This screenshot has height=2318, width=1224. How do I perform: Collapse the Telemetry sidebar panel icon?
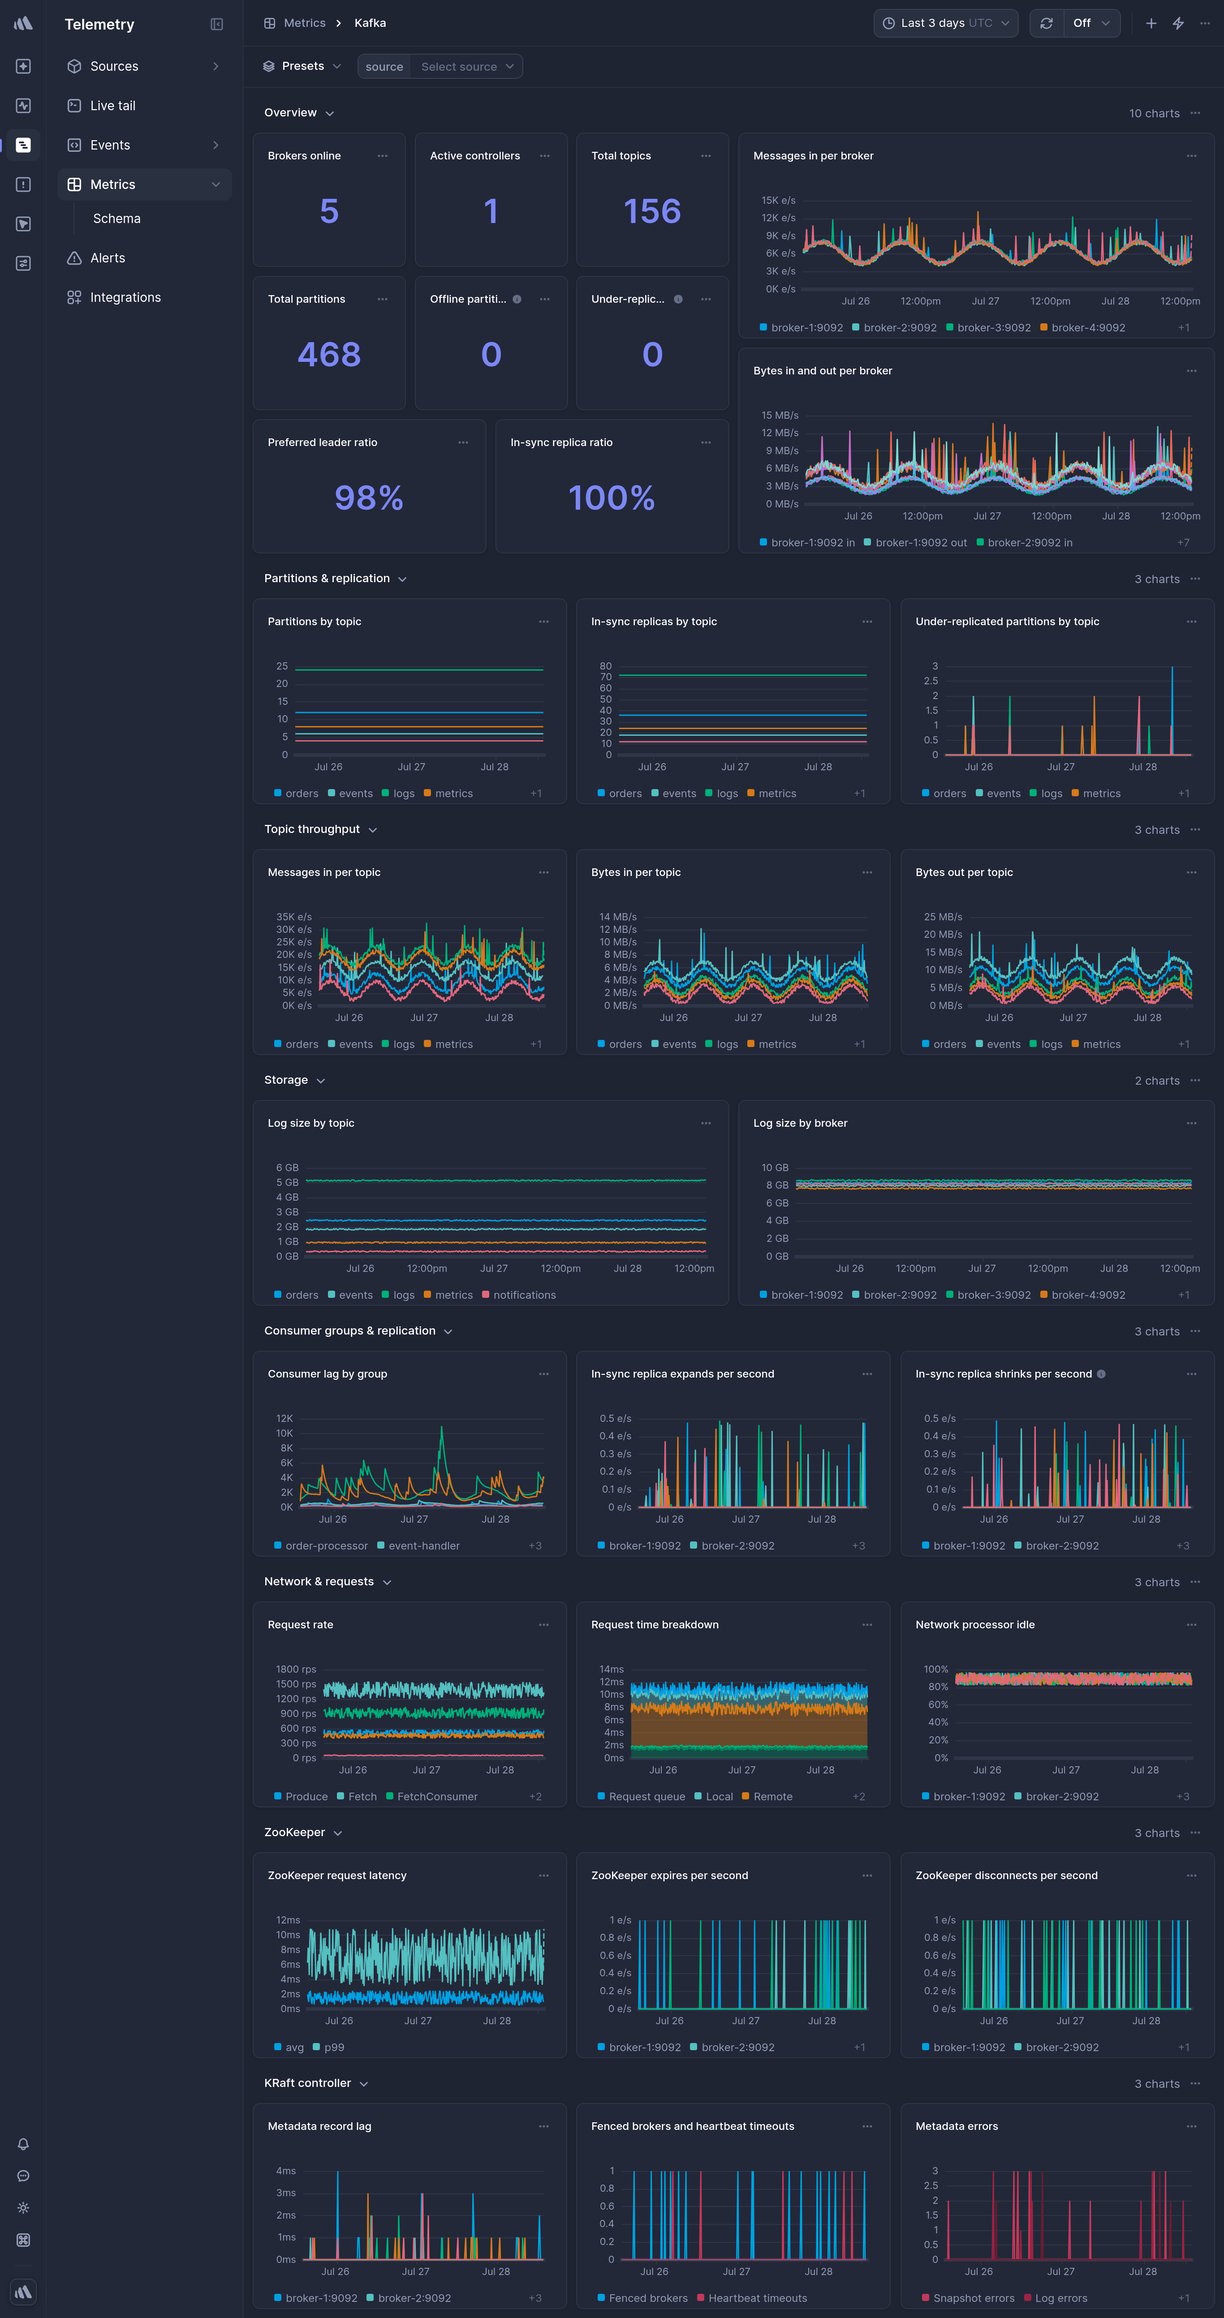tap(217, 24)
